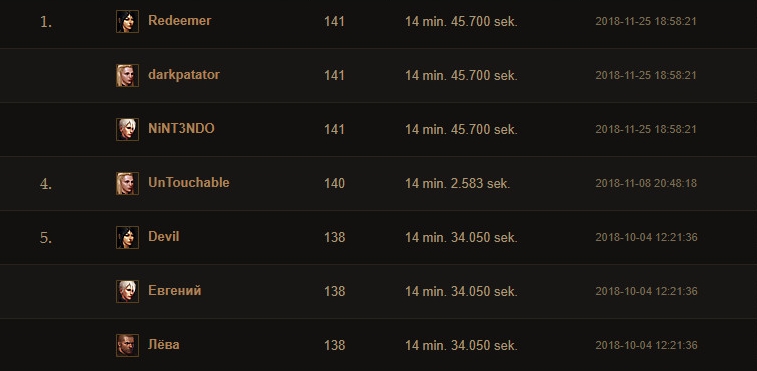Click NiNT3NDO's white-haired hero portrait
The height and width of the screenshot is (371, 757).
coord(127,129)
